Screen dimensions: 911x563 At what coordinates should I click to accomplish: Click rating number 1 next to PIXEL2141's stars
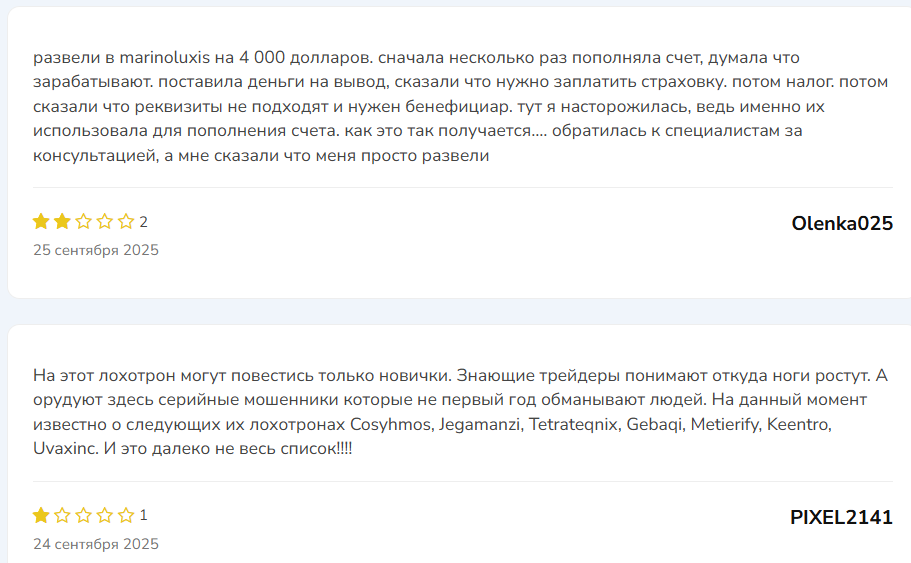click(144, 515)
